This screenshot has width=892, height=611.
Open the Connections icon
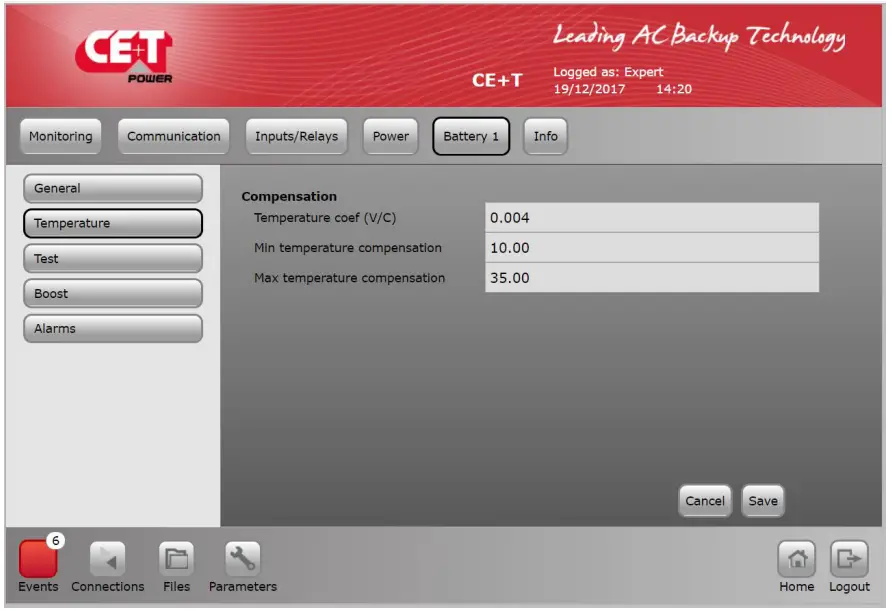pos(108,559)
